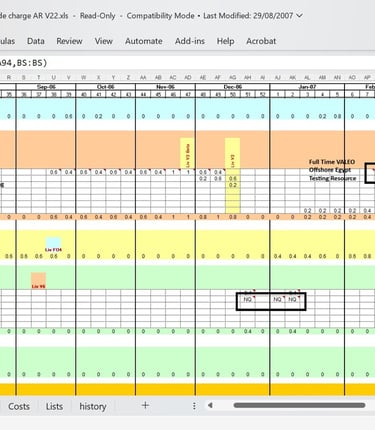Open the Add-ins ribbon tab

[x=190, y=41]
